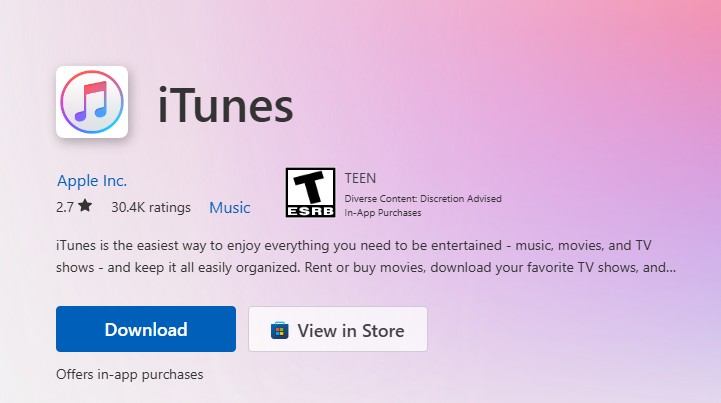Viewport: 721px width, 403px height.
Task: Expand the truncated description at the ellipsis
Action: [x=669, y=268]
